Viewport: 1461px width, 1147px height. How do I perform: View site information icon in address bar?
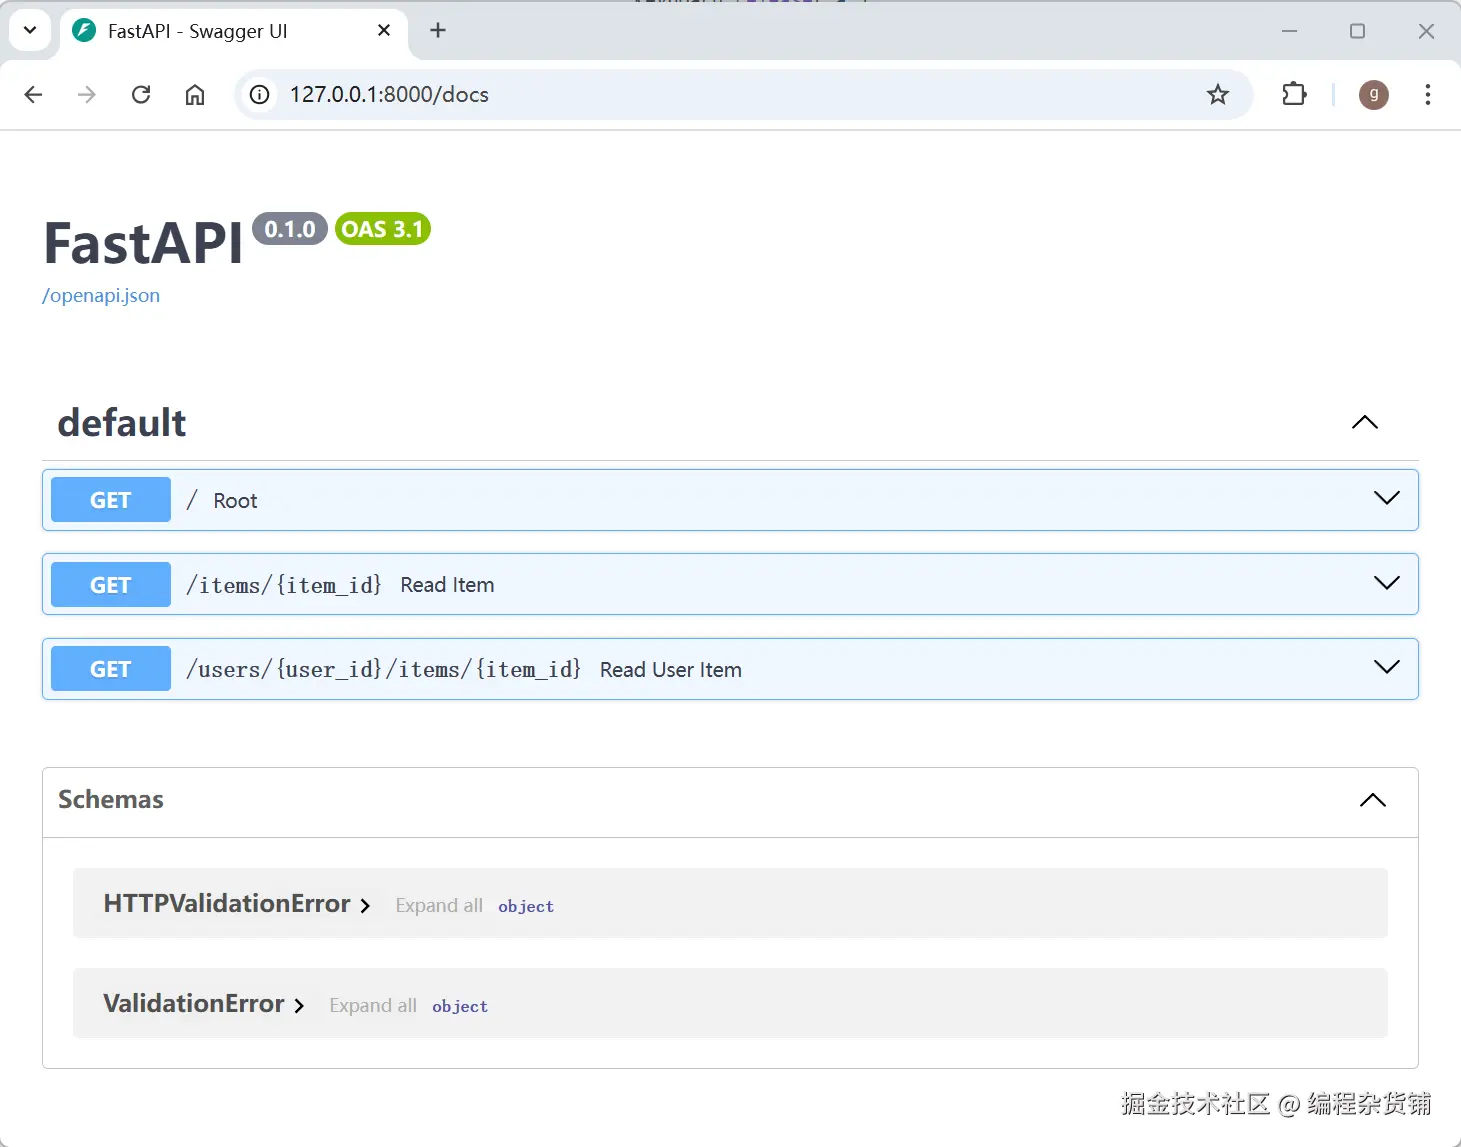coord(260,94)
